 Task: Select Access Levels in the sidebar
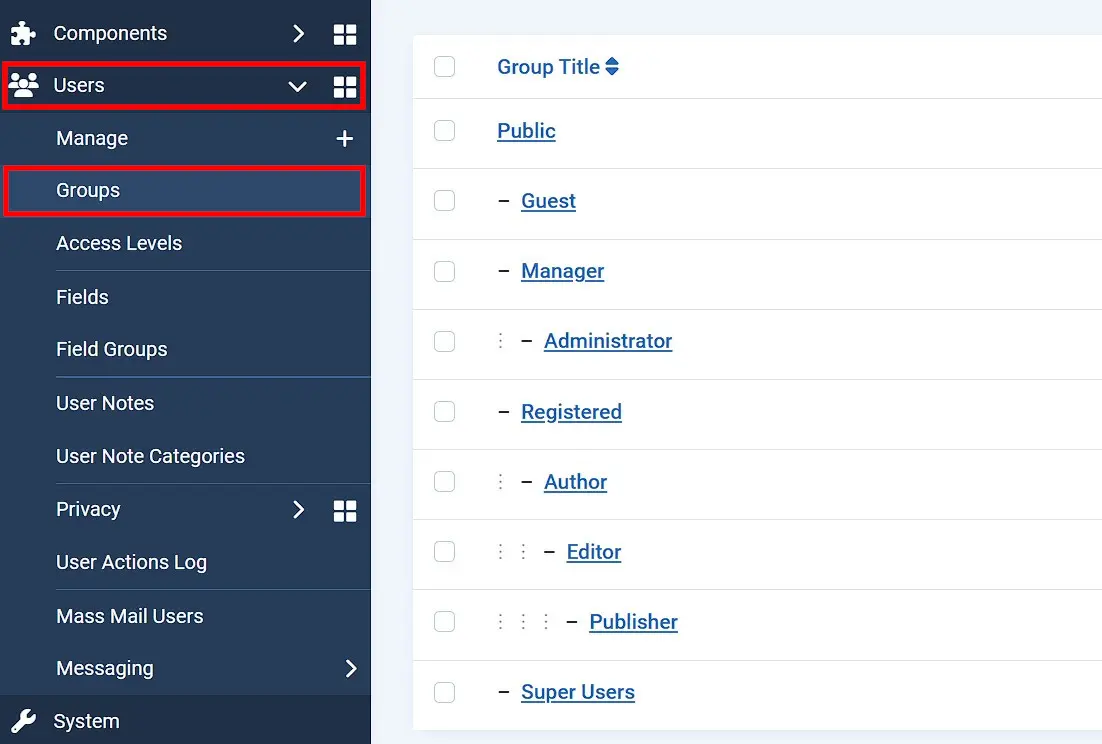(119, 243)
